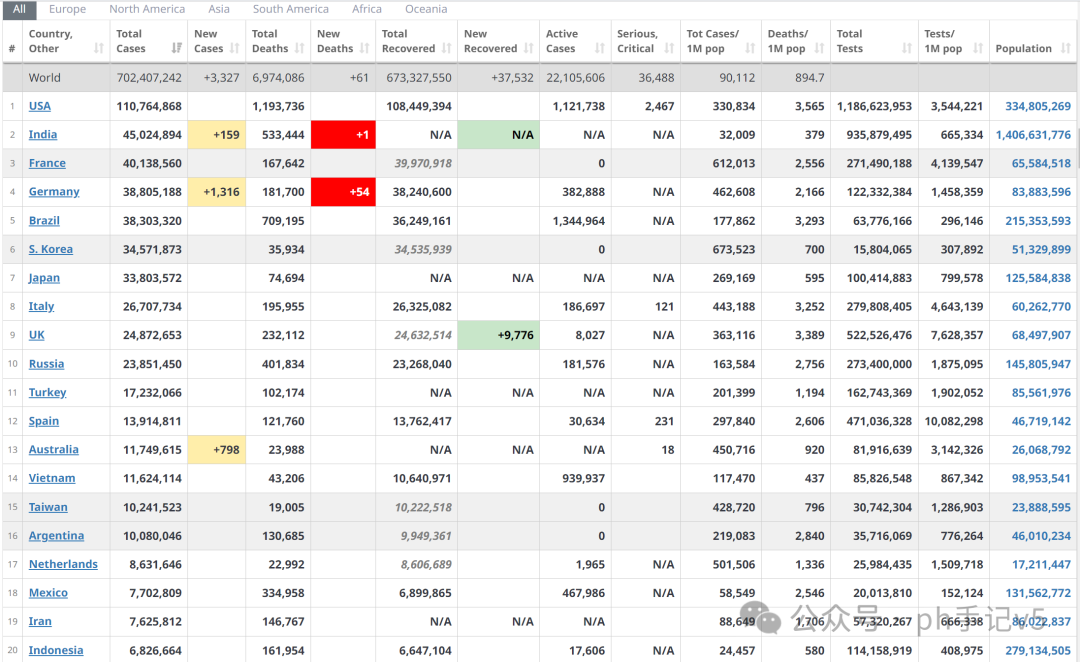Click Germany's population 83,883,596
Screen dimensions: 1080x662
[1041, 192]
